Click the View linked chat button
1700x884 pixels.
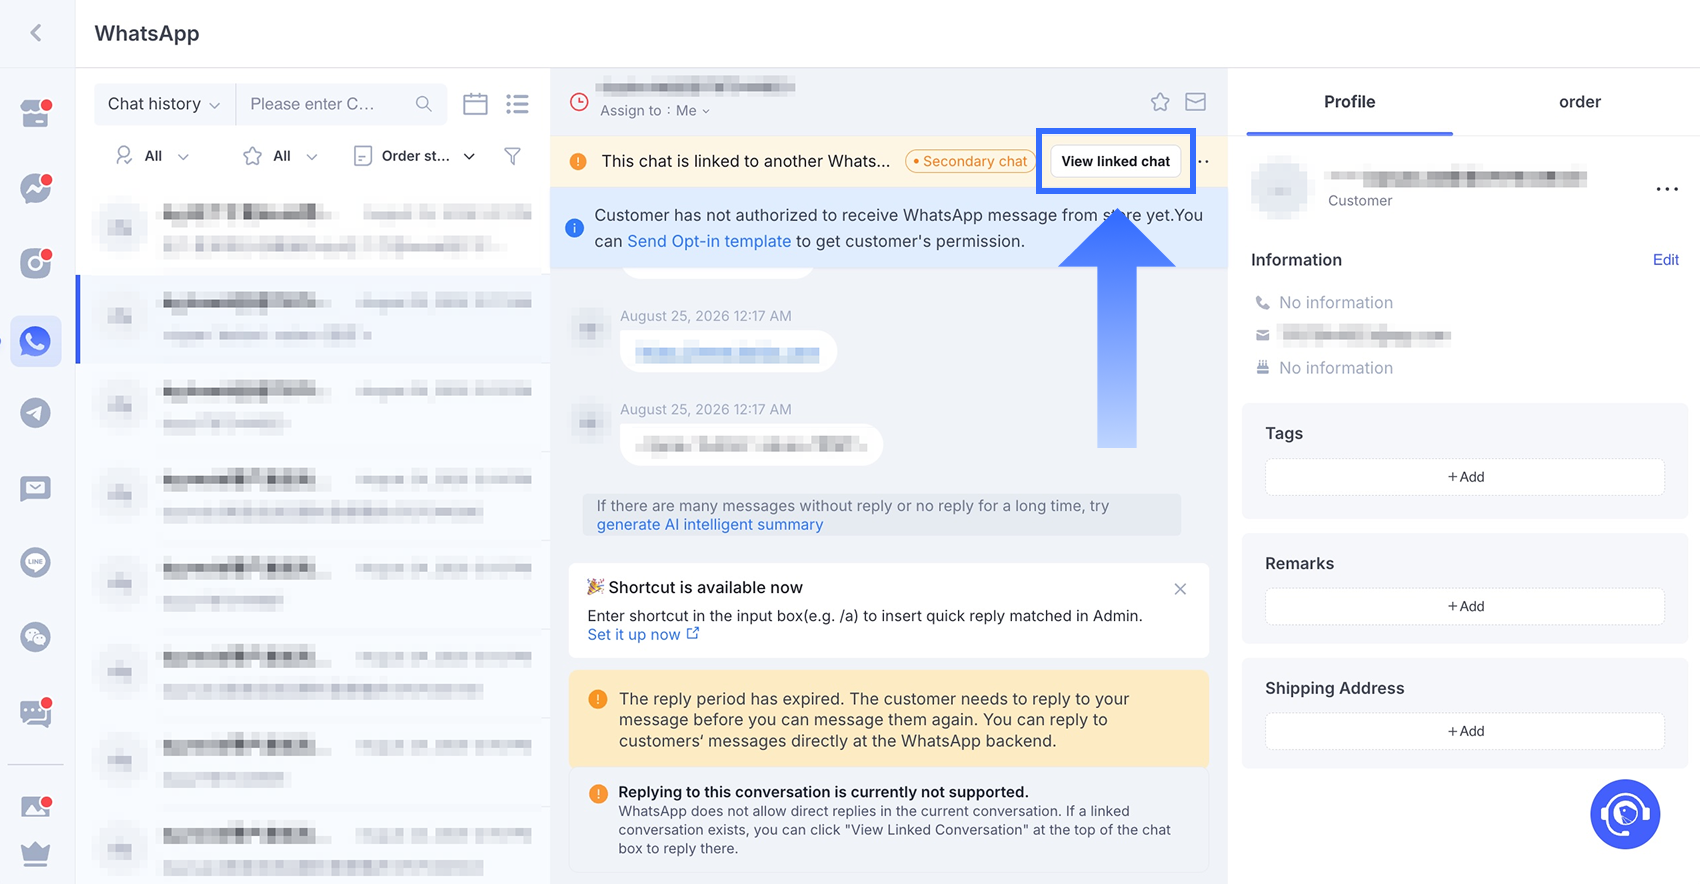pyautogui.click(x=1115, y=161)
